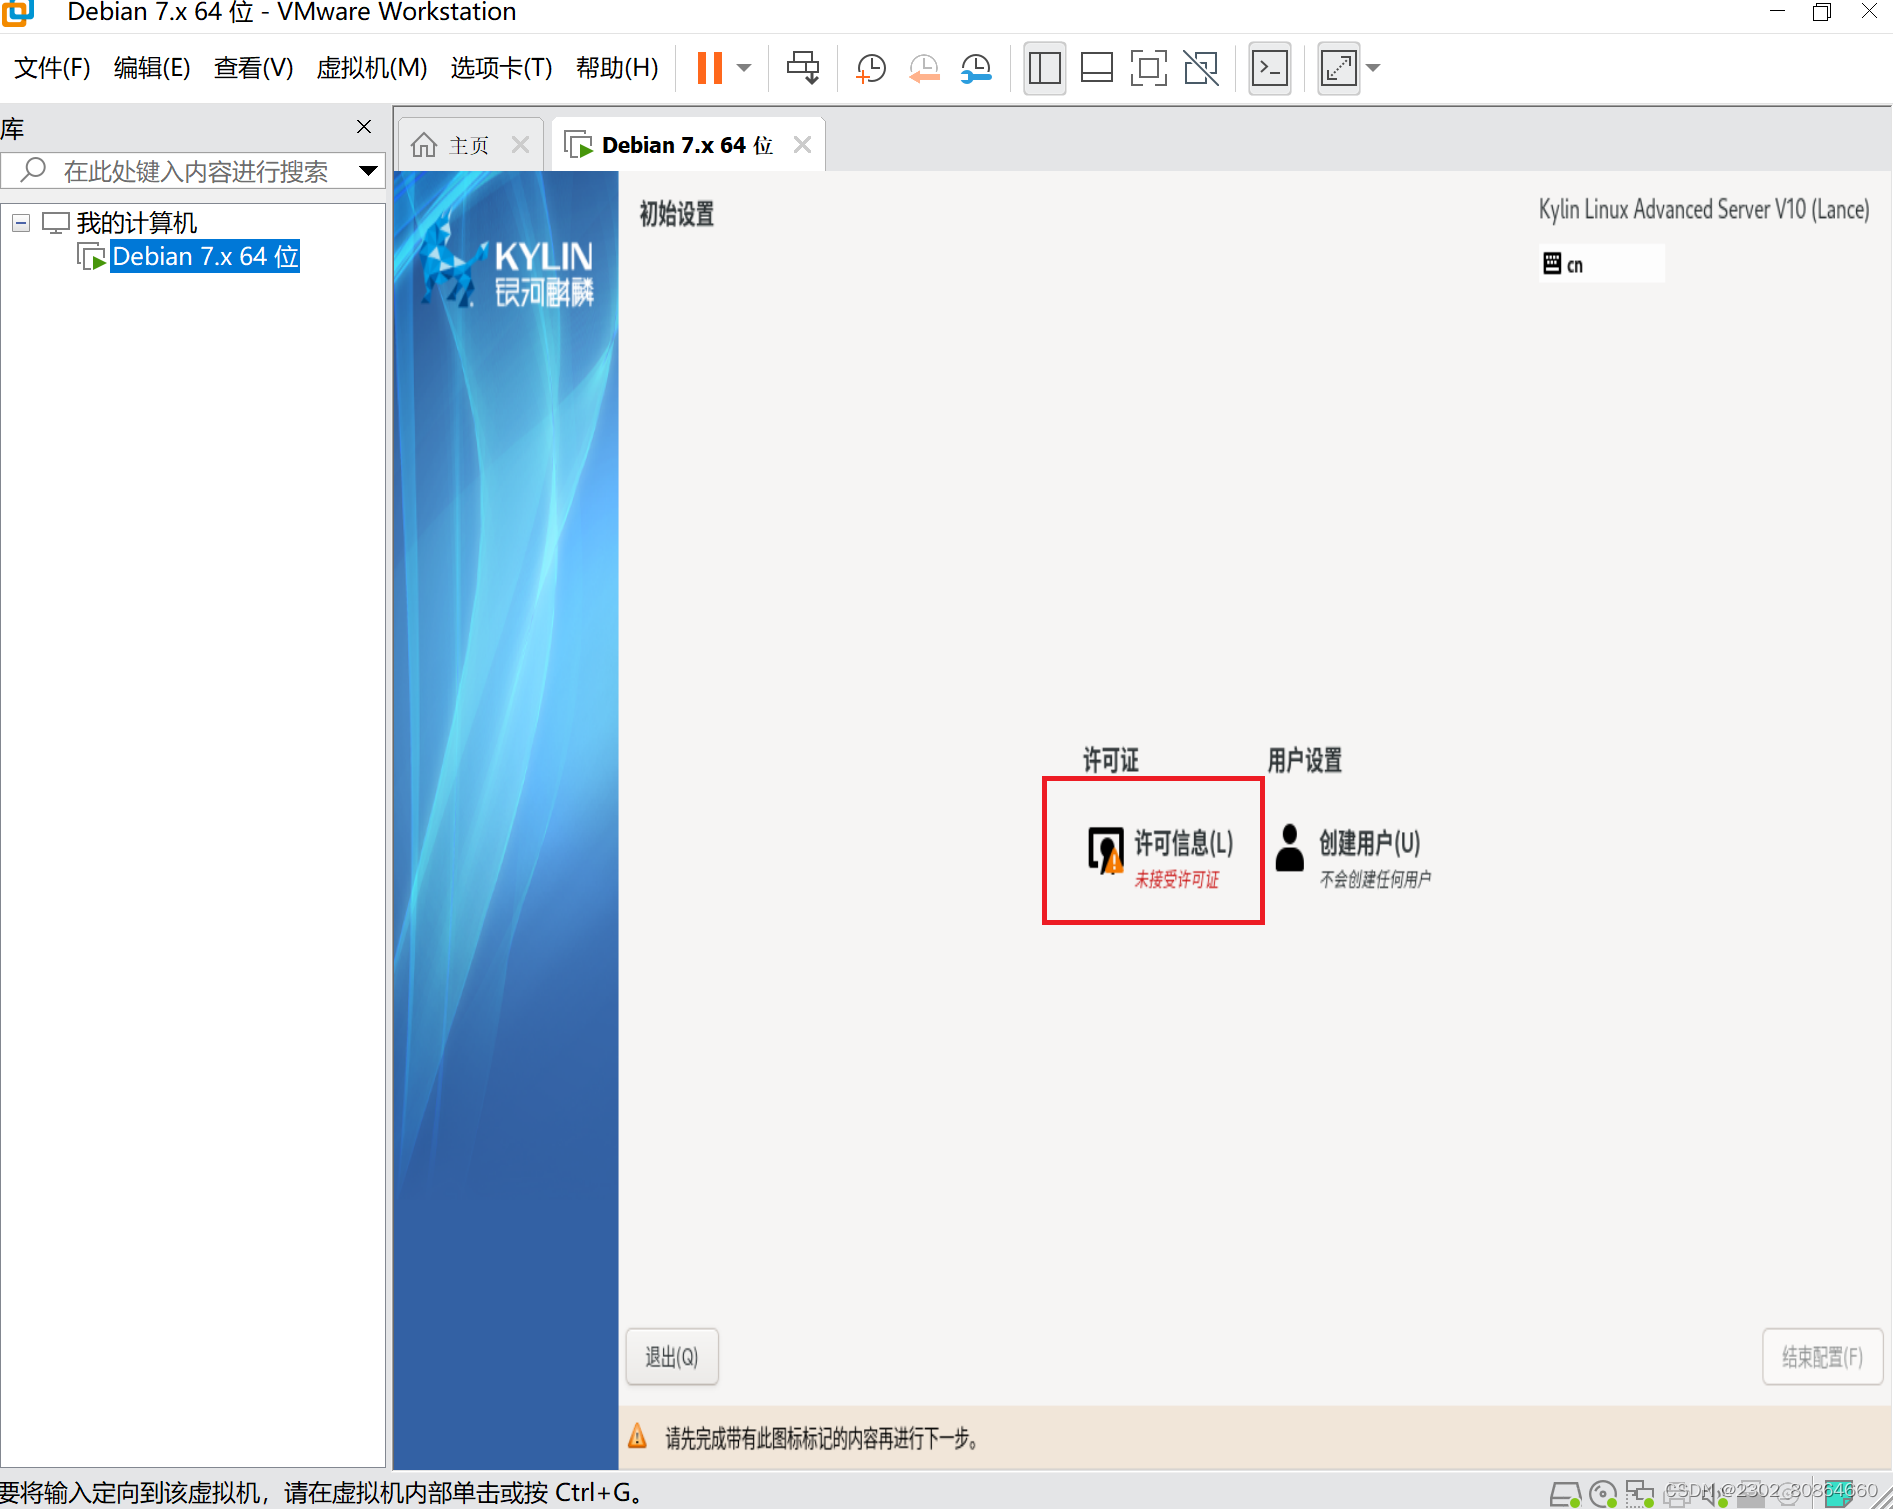
Task: Minimize the VMware Workstation window
Action: (x=1777, y=12)
